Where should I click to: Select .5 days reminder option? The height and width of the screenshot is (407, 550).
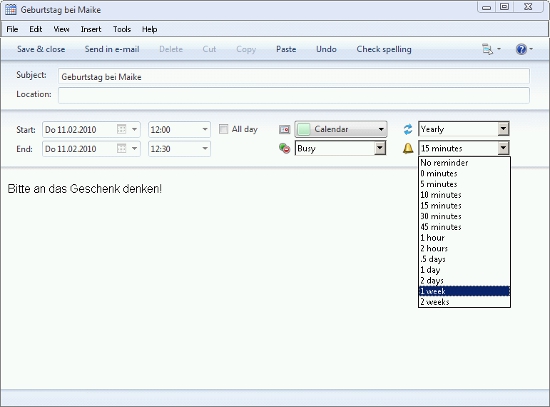(464, 259)
